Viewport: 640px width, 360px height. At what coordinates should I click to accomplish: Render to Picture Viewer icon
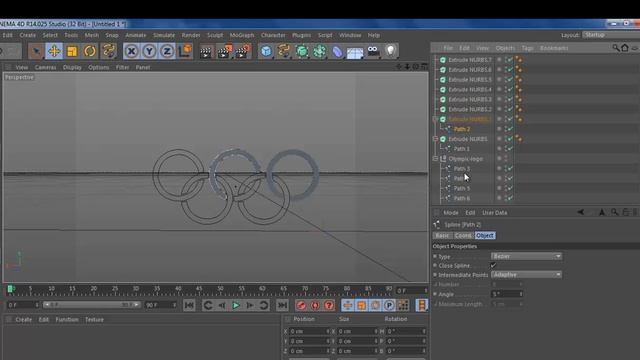point(224,51)
